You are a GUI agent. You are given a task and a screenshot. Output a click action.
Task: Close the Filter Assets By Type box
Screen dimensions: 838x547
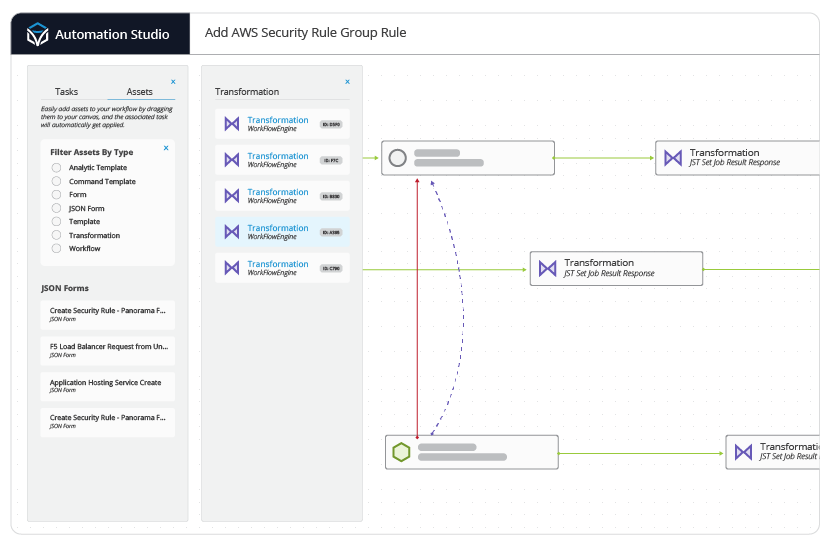(166, 148)
